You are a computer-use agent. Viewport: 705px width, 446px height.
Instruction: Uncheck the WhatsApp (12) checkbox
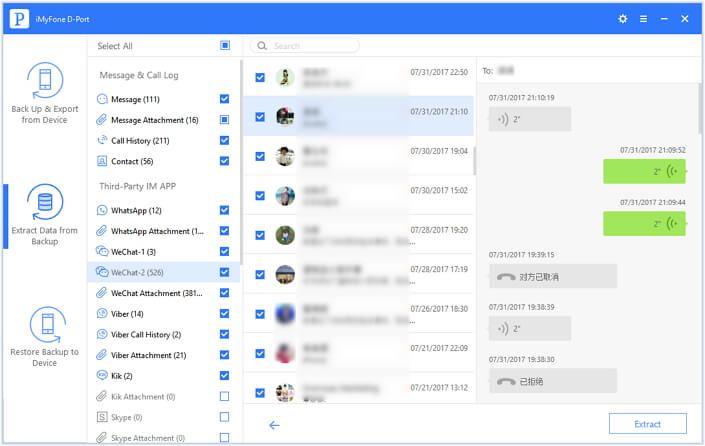coord(224,210)
